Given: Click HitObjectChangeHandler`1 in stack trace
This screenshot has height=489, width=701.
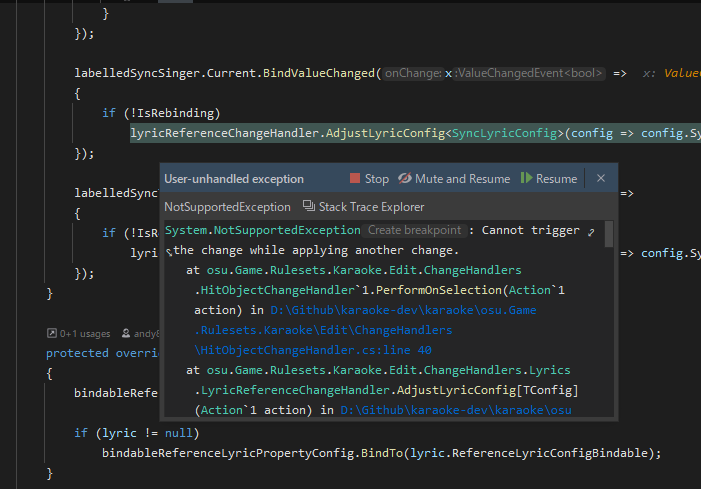Looking at the screenshot, I should (284, 290).
